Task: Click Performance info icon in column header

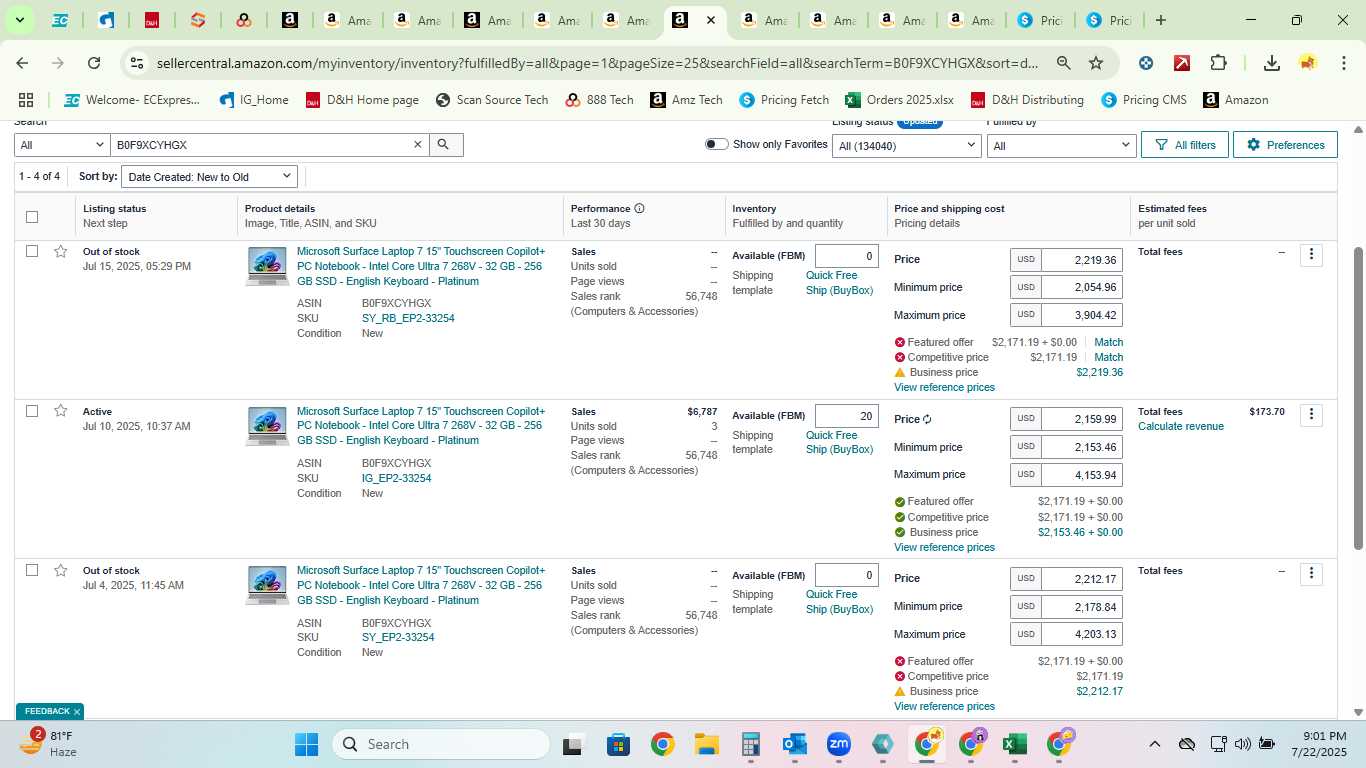Action: (x=639, y=208)
